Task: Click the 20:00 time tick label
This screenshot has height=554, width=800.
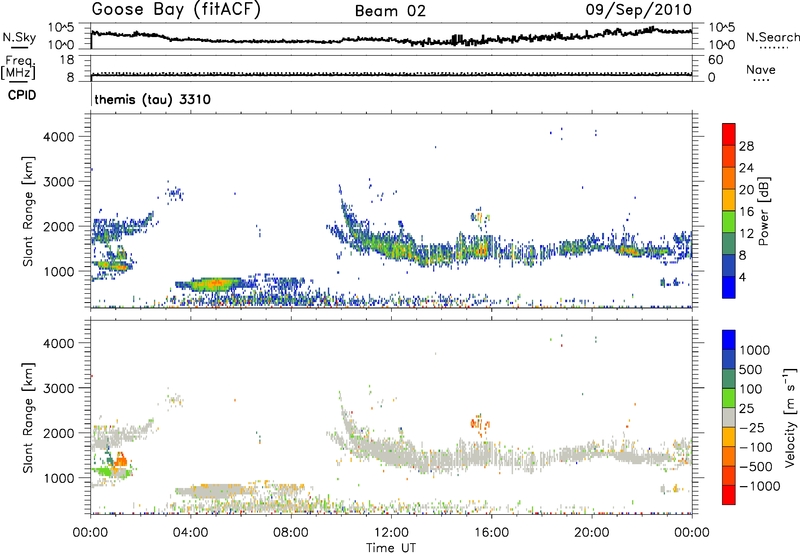Action: (591, 533)
